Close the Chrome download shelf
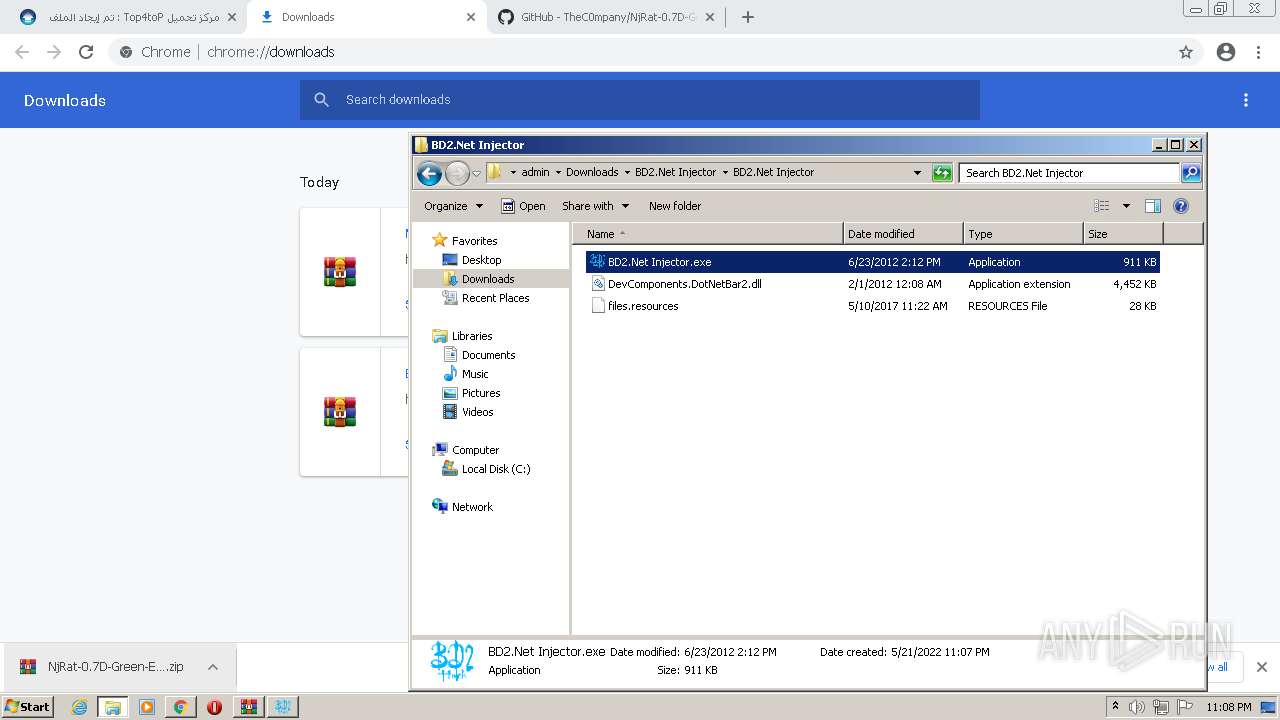1280x720 pixels. (1262, 667)
